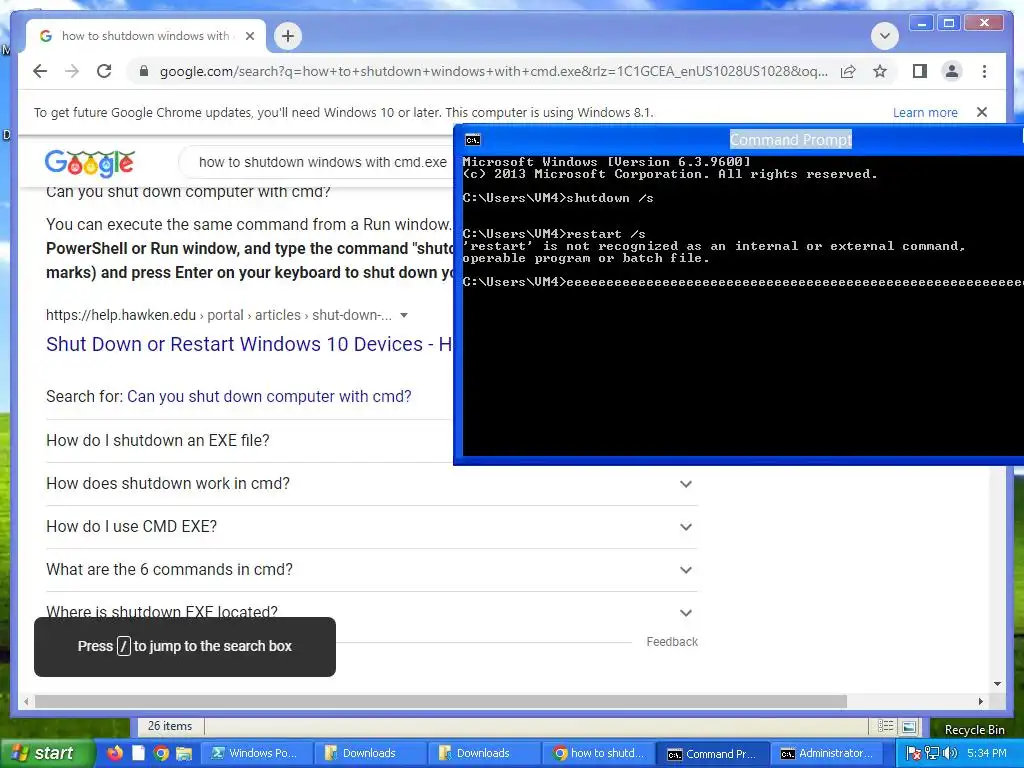Expand 'How does shutdown work in cmd?' chevron

point(686,484)
